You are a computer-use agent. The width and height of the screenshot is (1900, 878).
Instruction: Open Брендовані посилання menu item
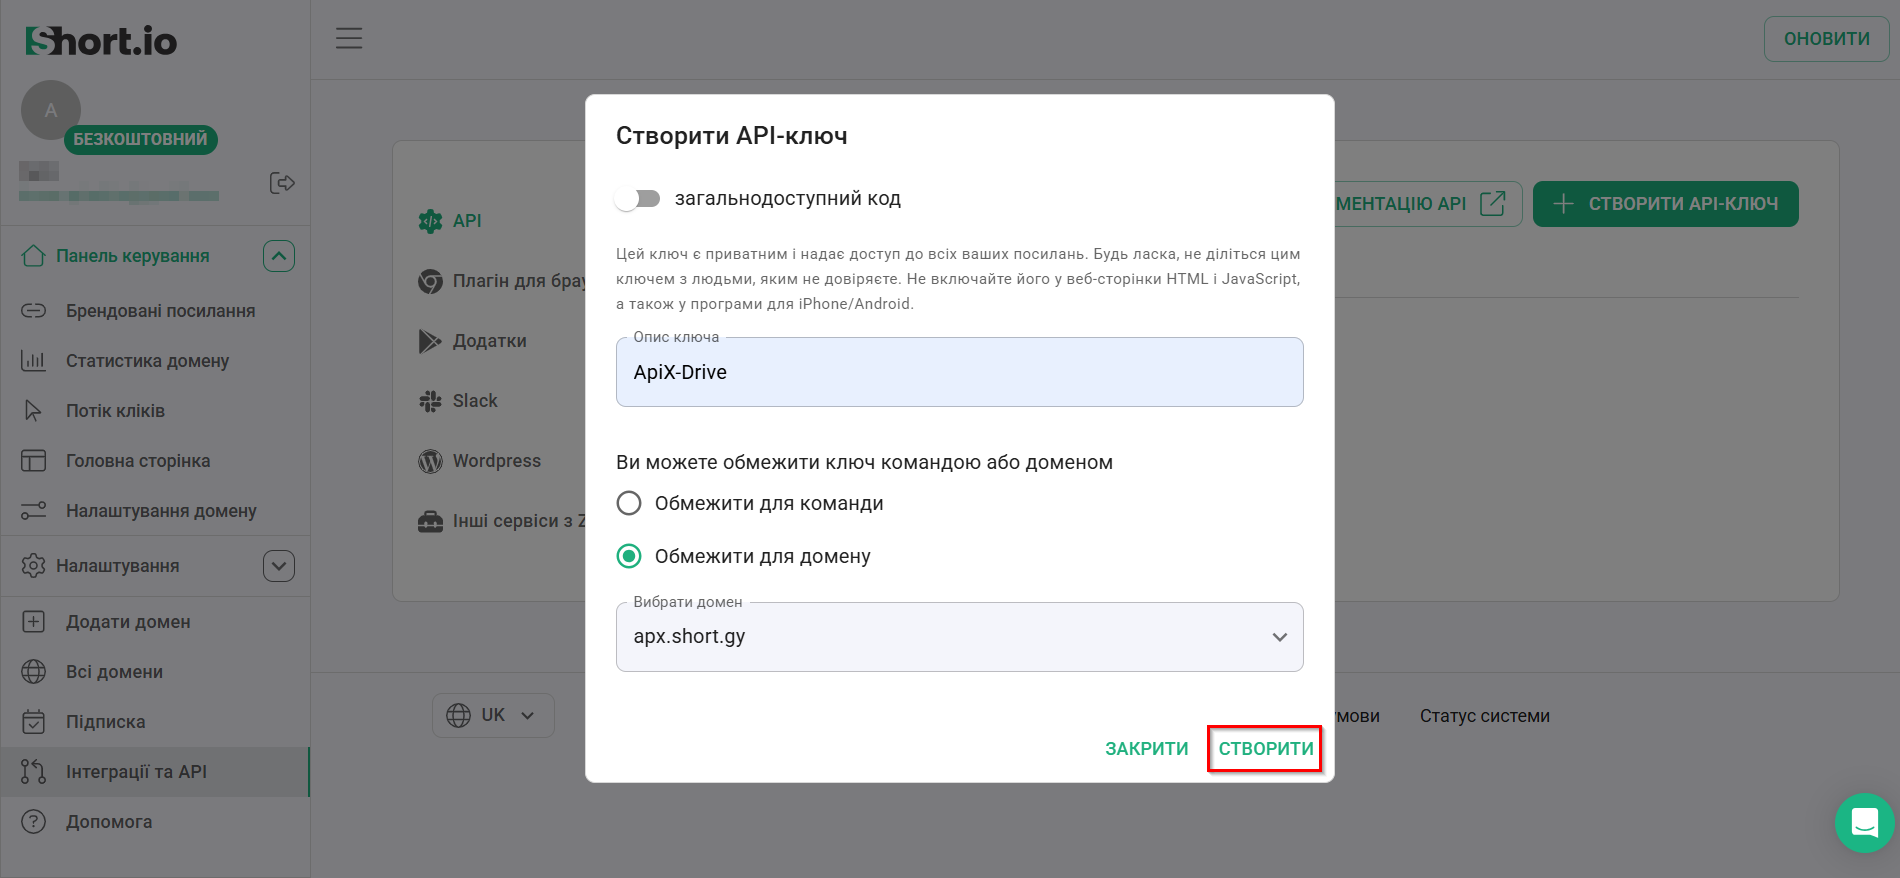pyautogui.click(x=155, y=311)
